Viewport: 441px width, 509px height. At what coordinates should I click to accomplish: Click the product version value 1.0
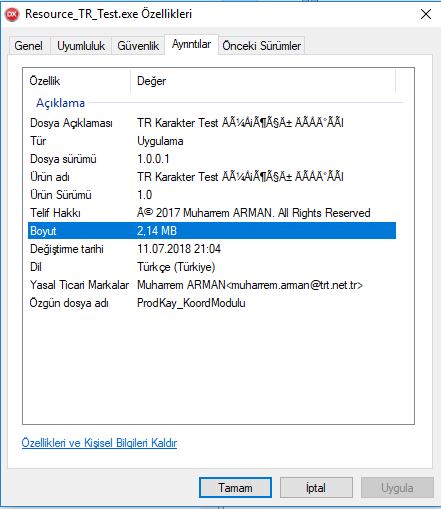click(x=144, y=195)
